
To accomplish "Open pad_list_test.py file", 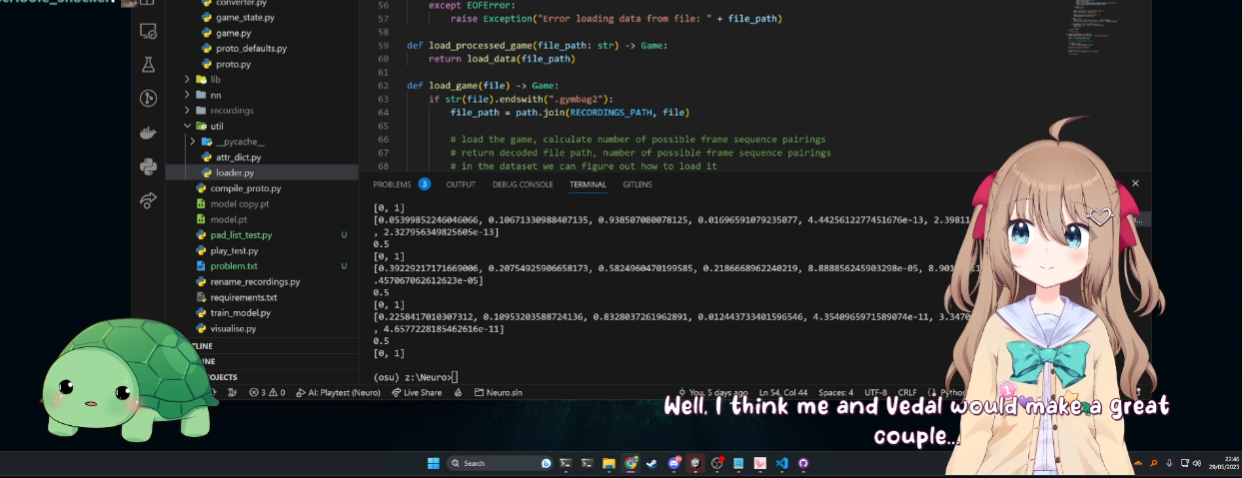I will pyautogui.click(x=241, y=235).
